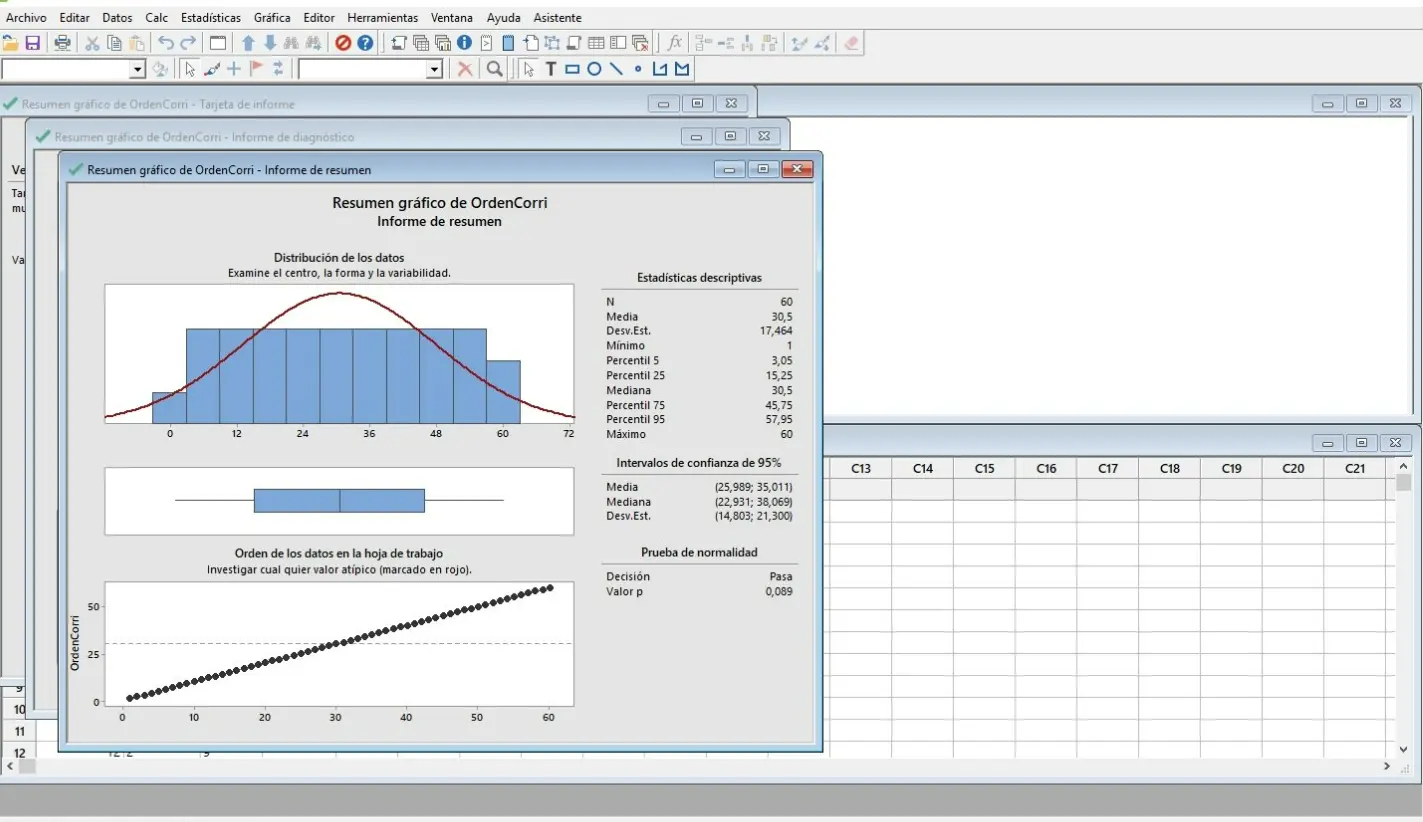This screenshot has width=1423, height=822.
Task: Click the Open folder icon
Action: click(x=11, y=43)
